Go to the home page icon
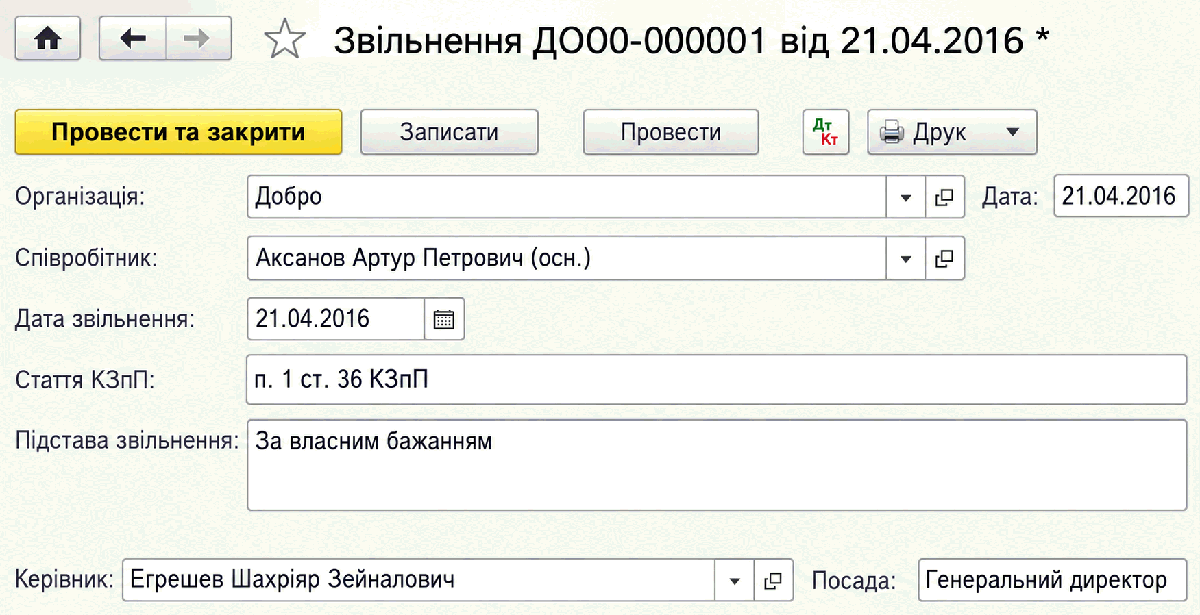The image size is (1200, 615). [49, 39]
